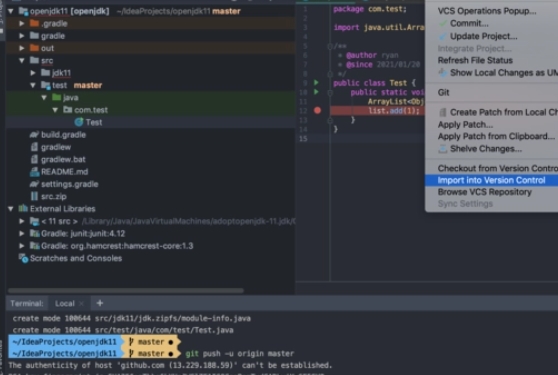558x375 pixels.
Task: Click the orange .gradle folder icon
Action: coord(35,23)
